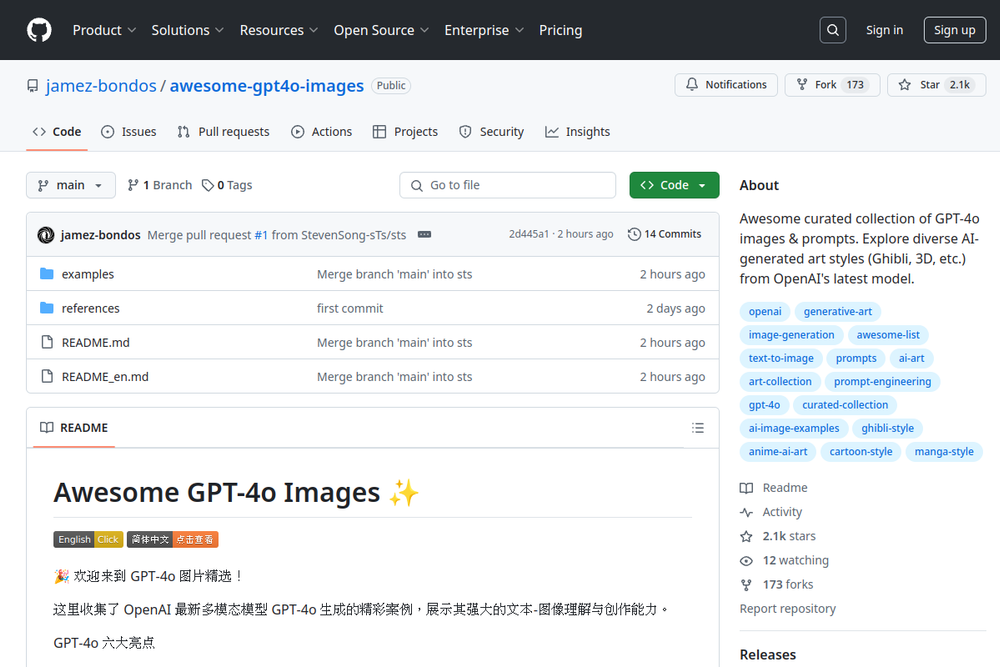Click the pulse icon beside Activity
This screenshot has height=667, width=1000.
coord(746,512)
